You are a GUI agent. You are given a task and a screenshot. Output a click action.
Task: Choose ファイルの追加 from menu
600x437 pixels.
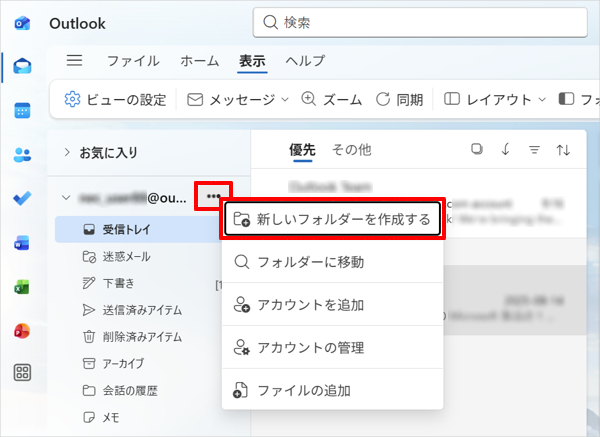pyautogui.click(x=333, y=391)
